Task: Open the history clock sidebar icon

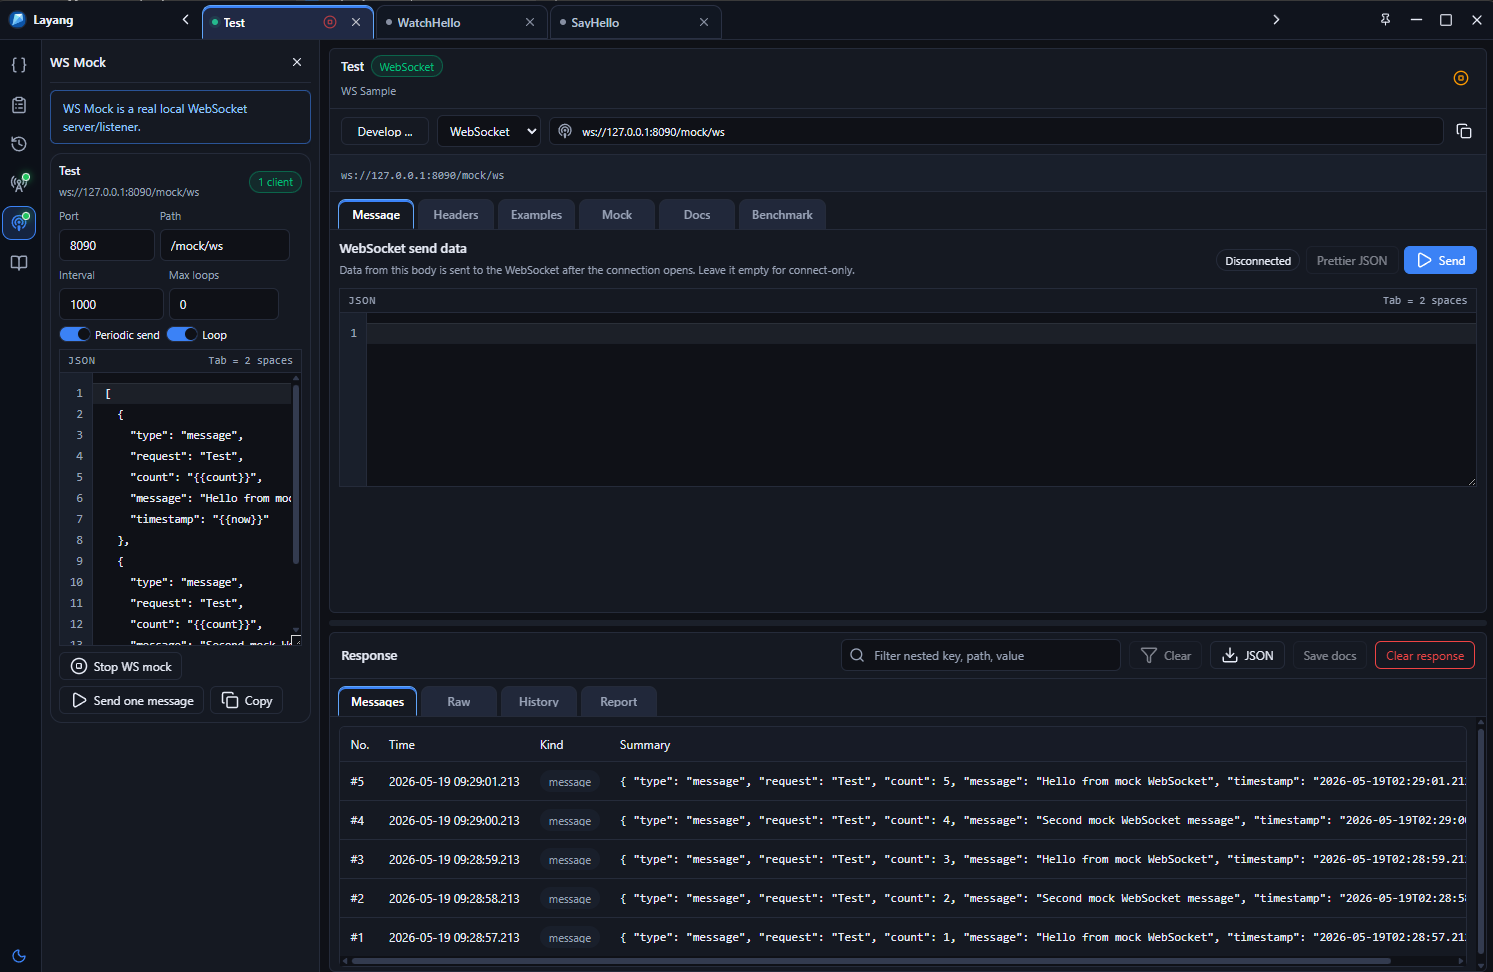Action: click(x=19, y=144)
